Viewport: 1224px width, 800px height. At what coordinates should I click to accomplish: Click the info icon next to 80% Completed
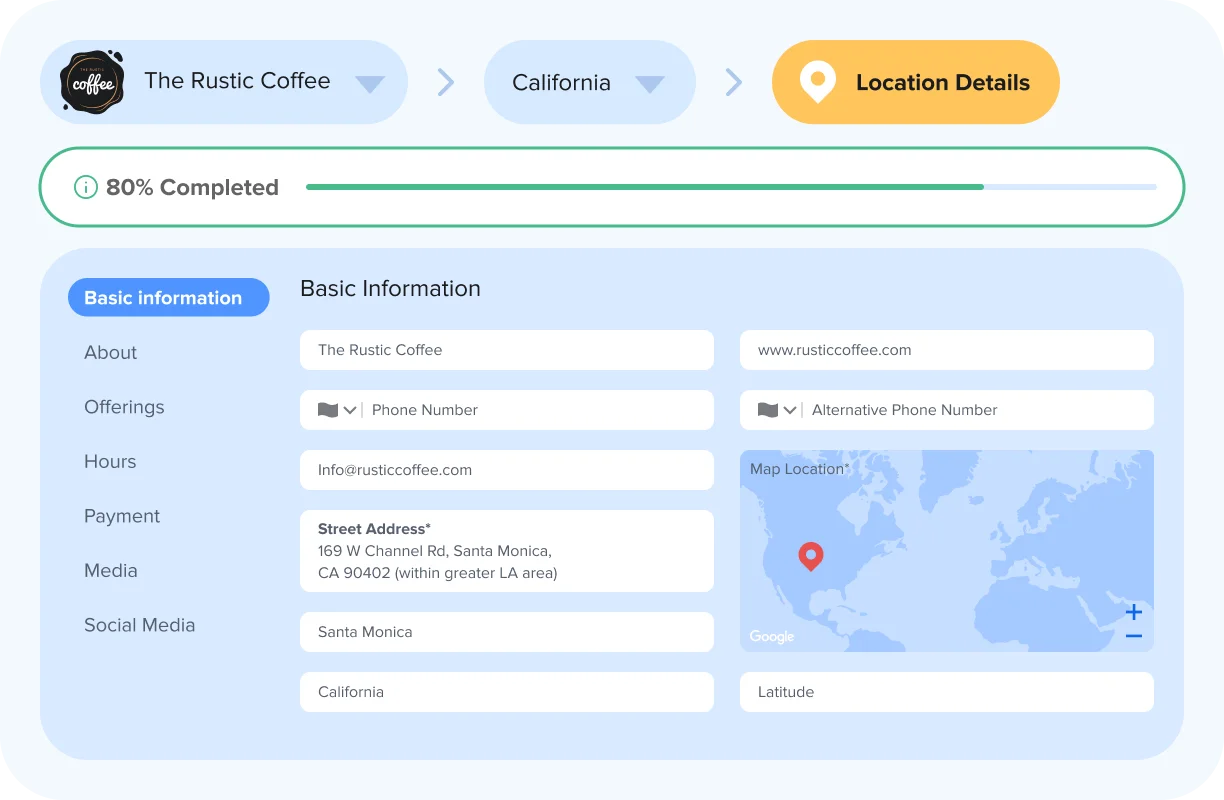[85, 187]
